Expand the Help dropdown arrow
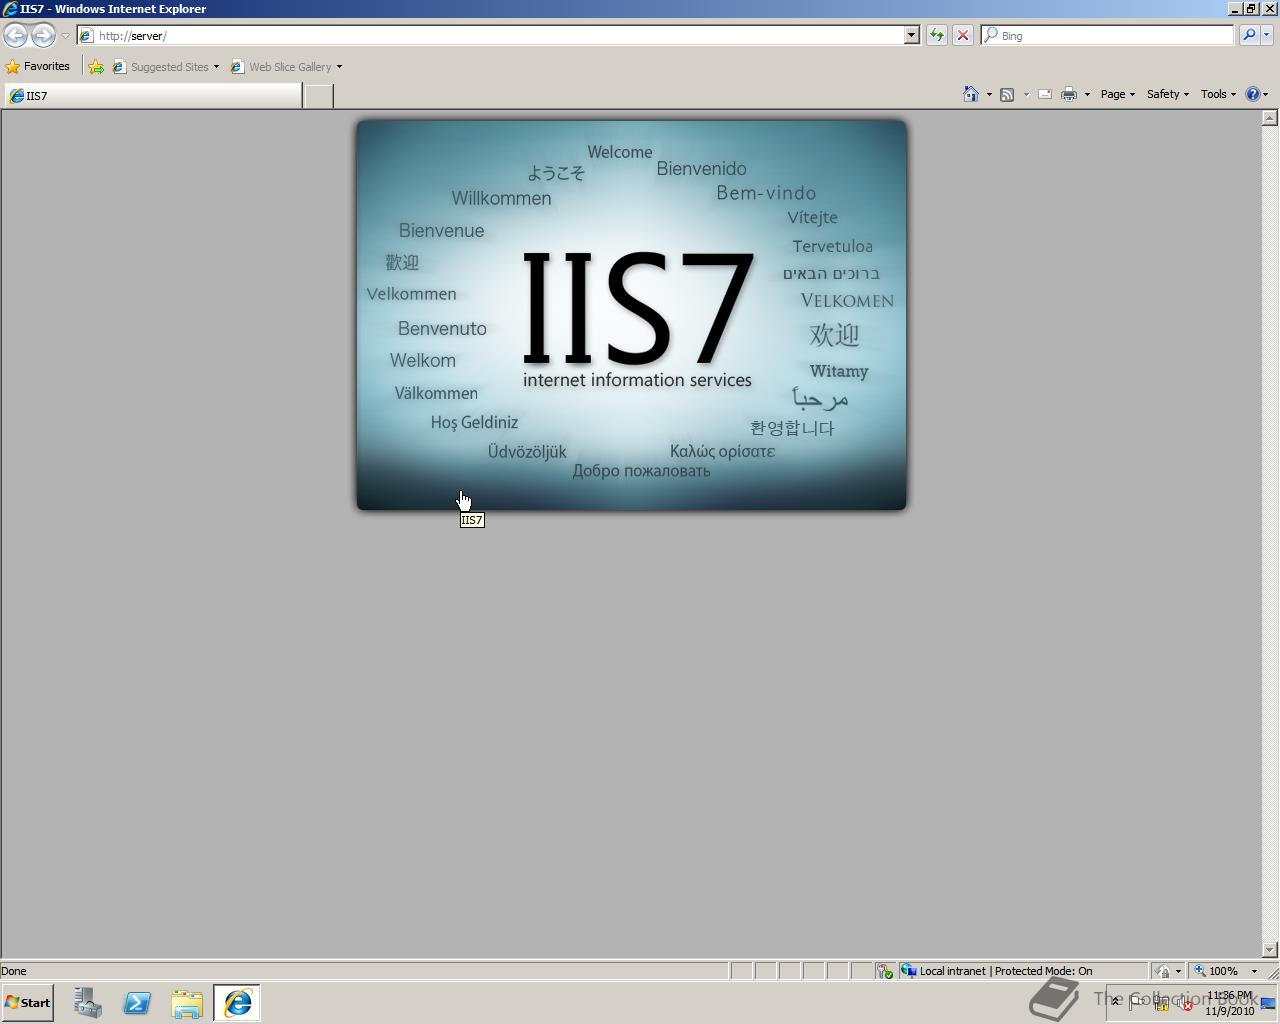The height and width of the screenshot is (1024, 1280). click(x=1266, y=95)
